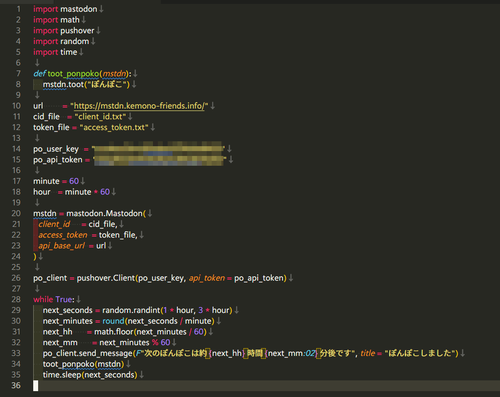Click 'toot_ponpoko(mstdn)' call on line 34
This screenshot has width=500, height=397.
83,364
